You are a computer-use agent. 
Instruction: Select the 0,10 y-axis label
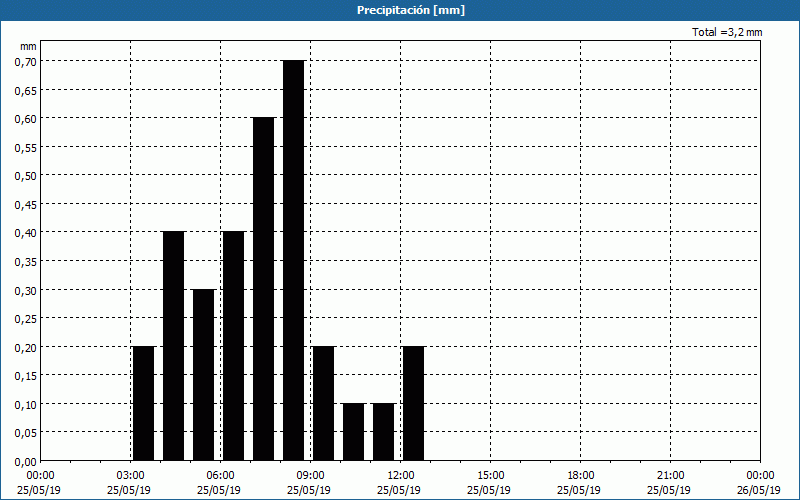[x=26, y=405]
